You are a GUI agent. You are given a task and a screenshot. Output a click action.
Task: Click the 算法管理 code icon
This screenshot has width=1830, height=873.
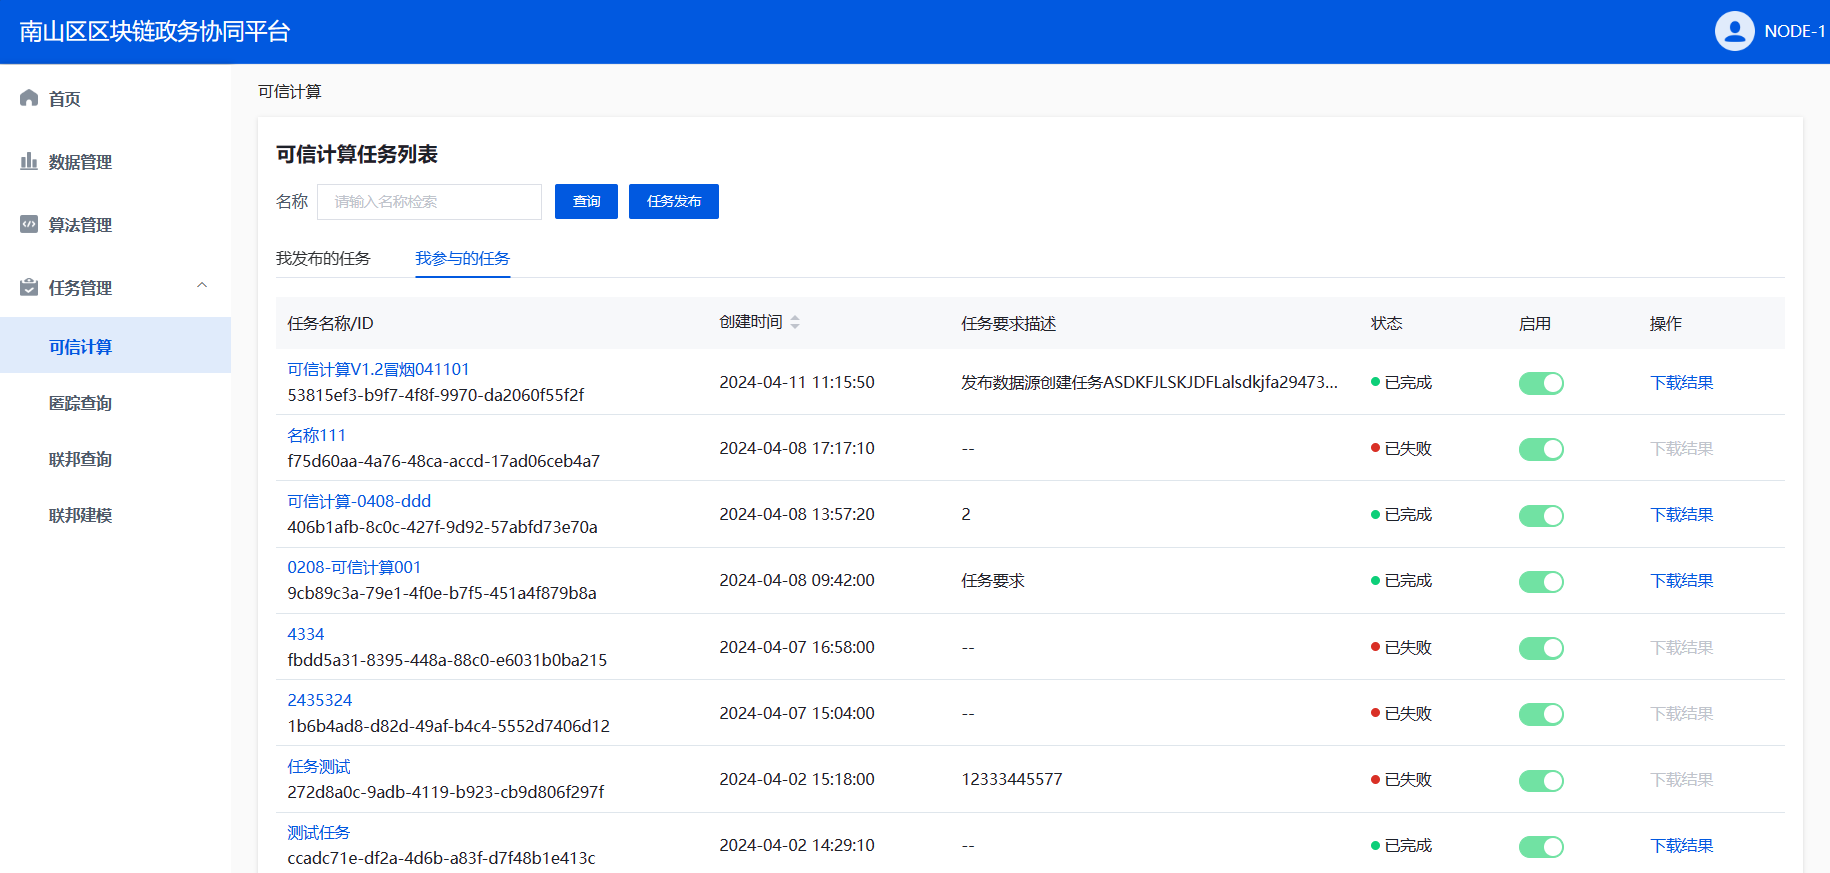point(29,224)
